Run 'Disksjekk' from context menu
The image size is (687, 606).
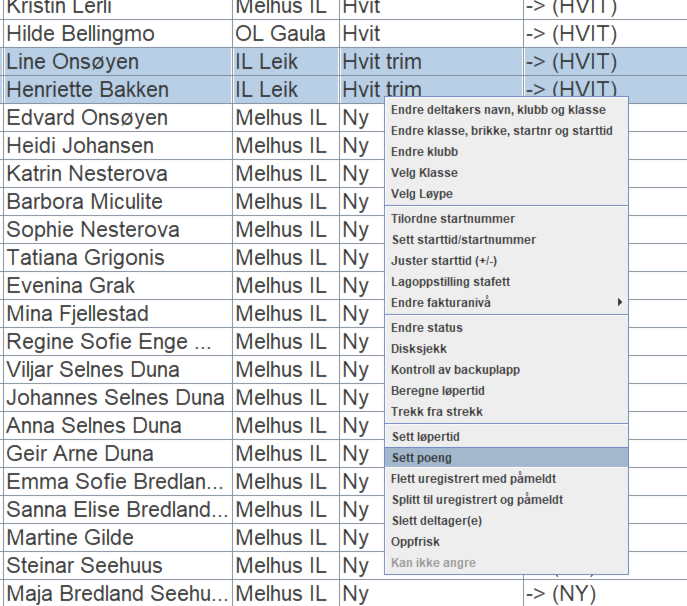tap(420, 349)
